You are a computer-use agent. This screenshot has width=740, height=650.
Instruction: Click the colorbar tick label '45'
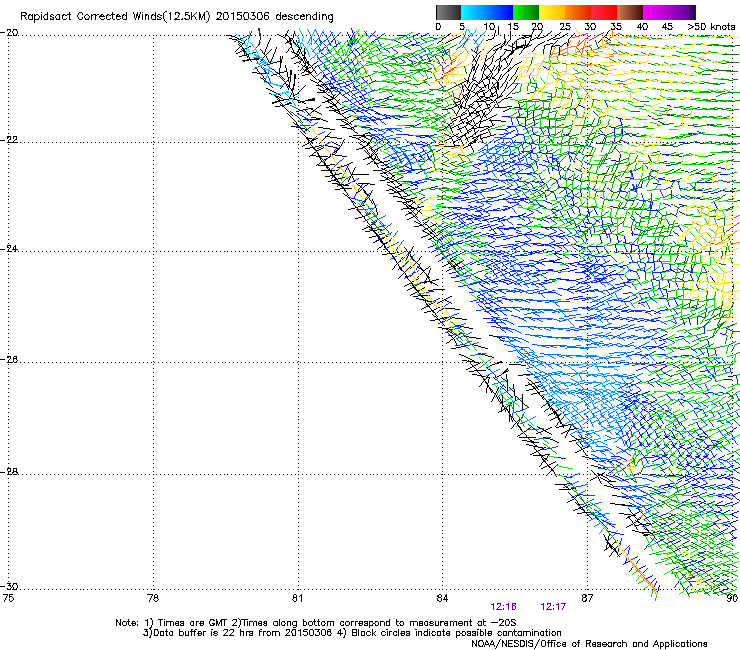pos(667,27)
